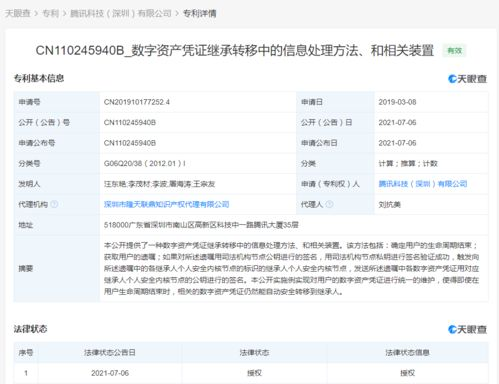The image size is (499, 384).
Task: Click the 分类号 label cell
Action: pyautogui.click(x=57, y=163)
